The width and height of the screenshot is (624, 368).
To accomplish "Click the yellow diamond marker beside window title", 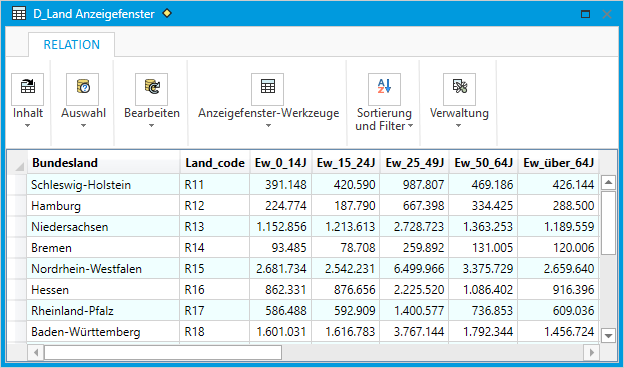I will 167,13.
